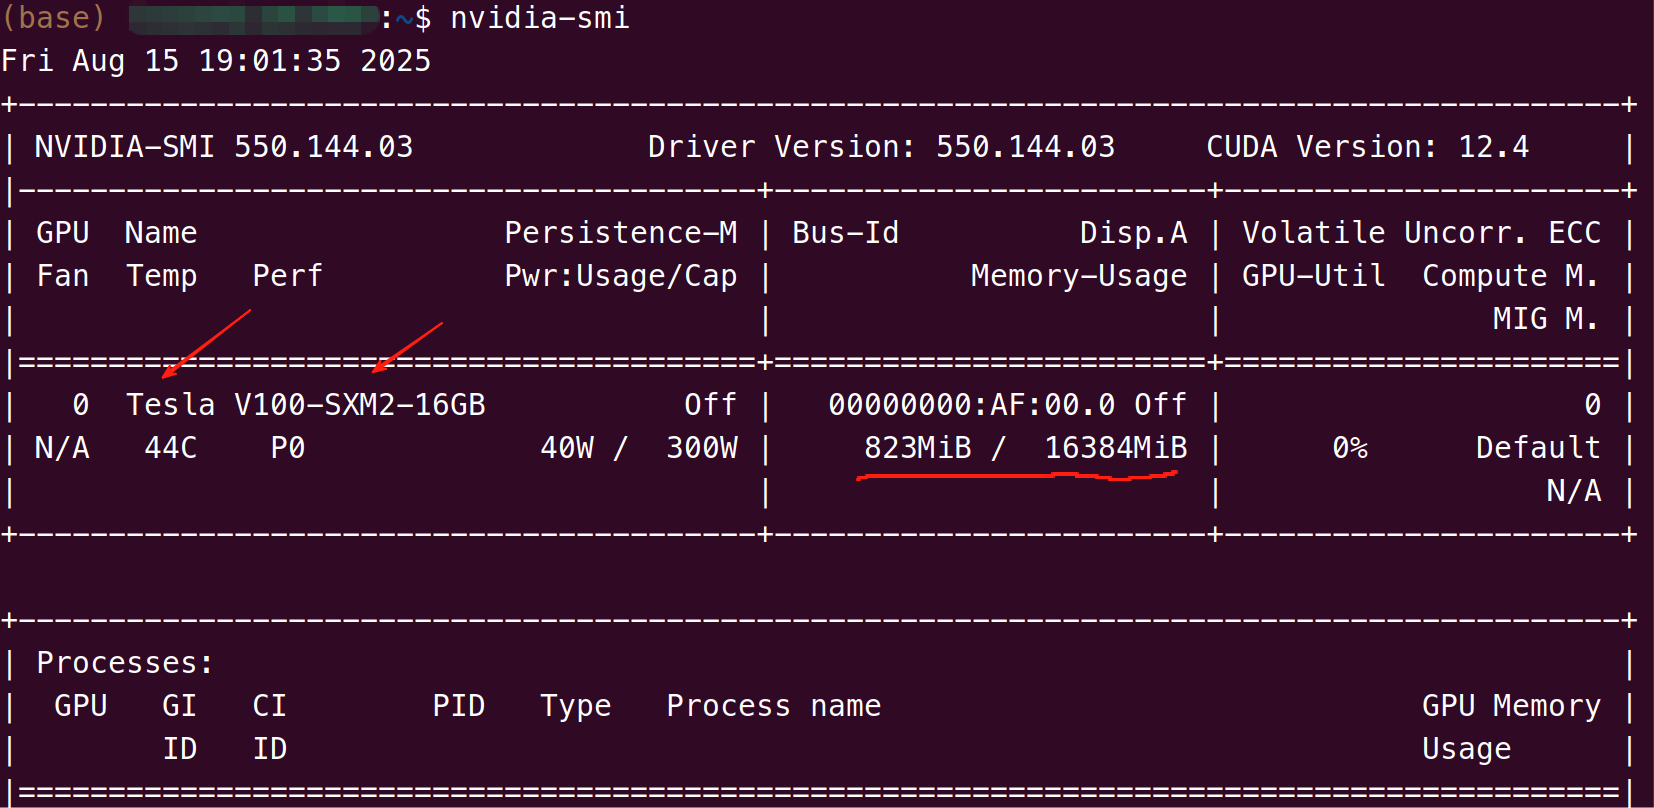Click the 44C temperature reading
The image size is (1654, 808).
click(x=170, y=448)
